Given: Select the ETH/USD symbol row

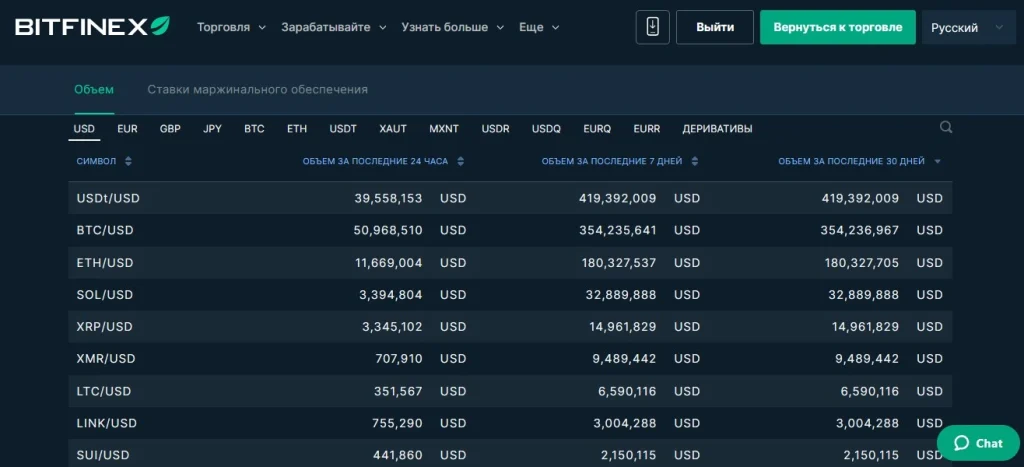Looking at the screenshot, I should (x=510, y=263).
